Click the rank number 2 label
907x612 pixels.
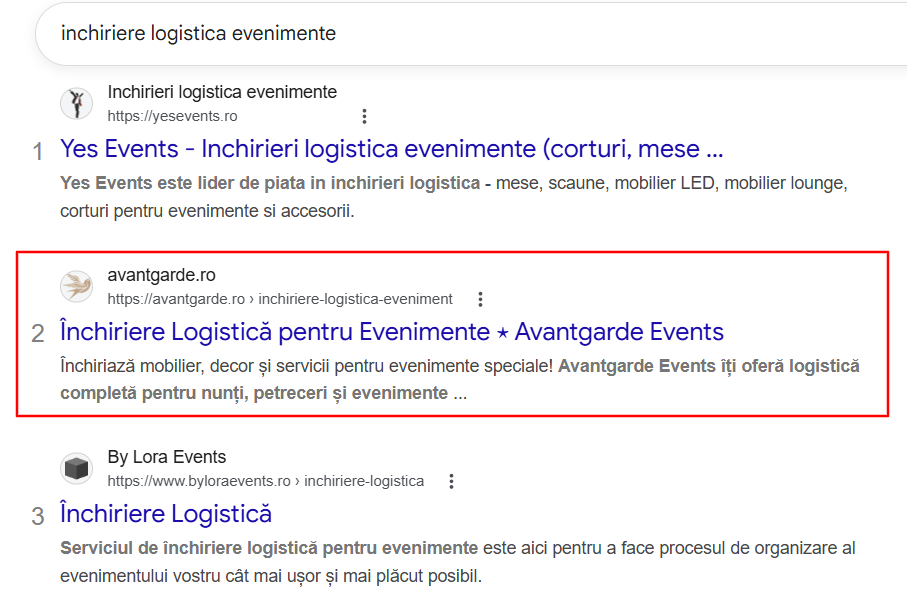pos(38,333)
